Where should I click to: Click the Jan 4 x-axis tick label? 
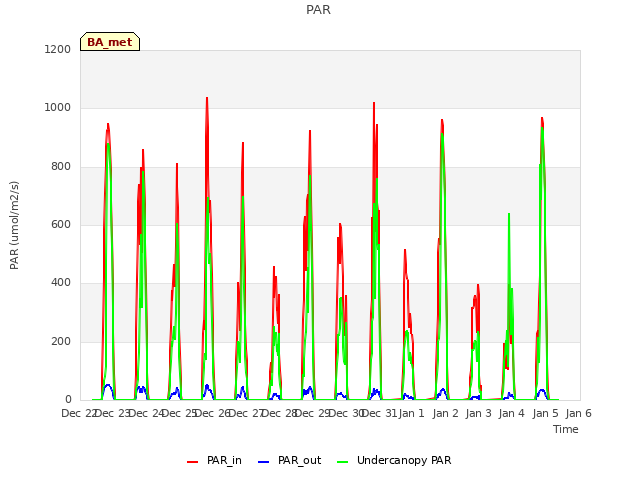512,413
